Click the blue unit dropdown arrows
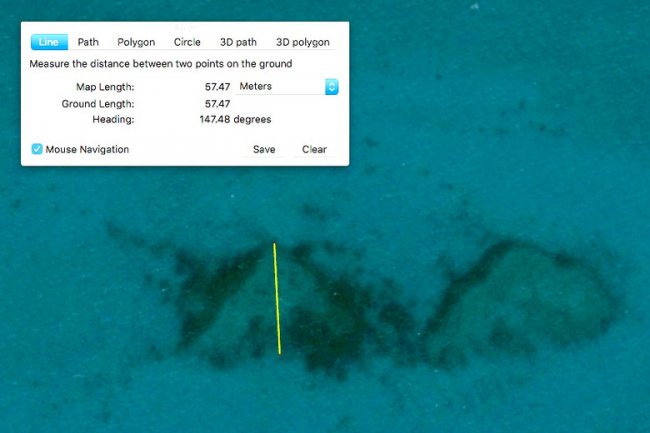Screen dimensions: 650x433 point(331,87)
